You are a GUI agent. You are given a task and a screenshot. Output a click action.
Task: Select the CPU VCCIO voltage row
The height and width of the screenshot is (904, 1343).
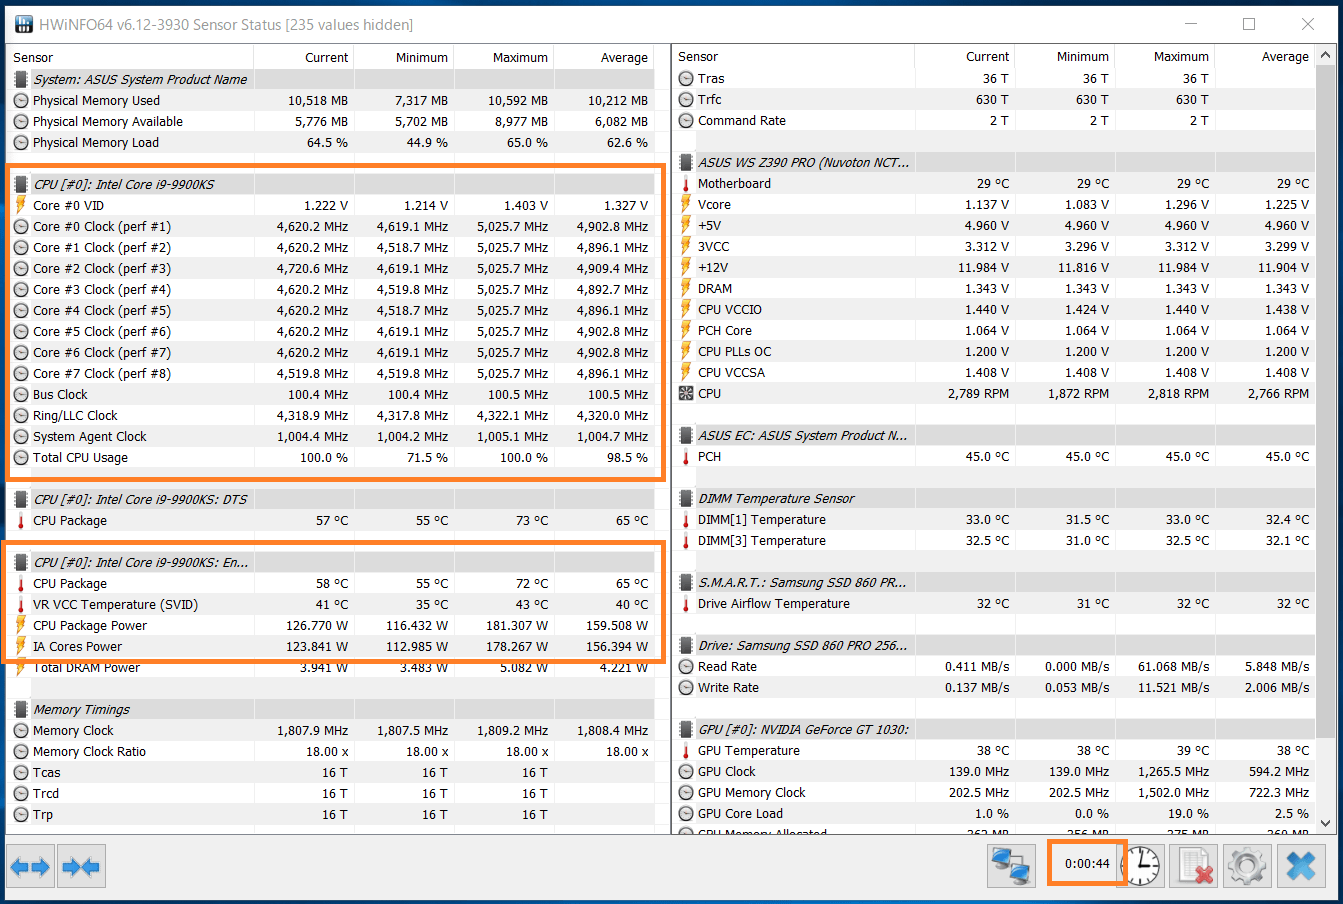pyautogui.click(x=994, y=309)
